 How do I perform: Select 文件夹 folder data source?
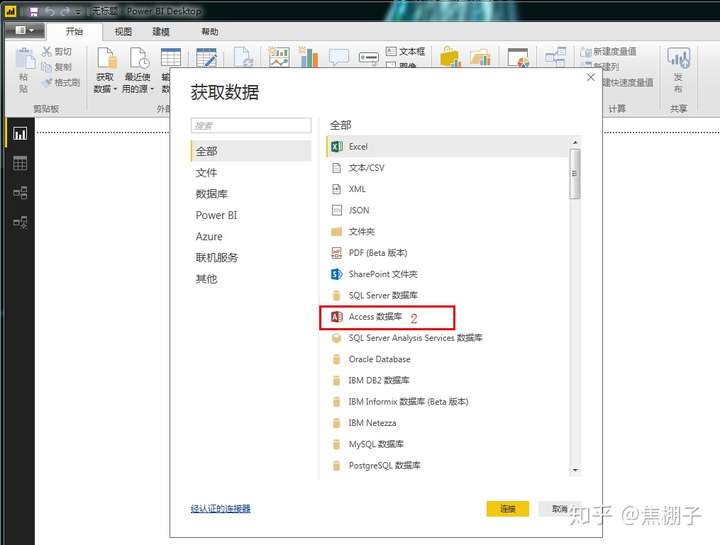pyautogui.click(x=447, y=231)
